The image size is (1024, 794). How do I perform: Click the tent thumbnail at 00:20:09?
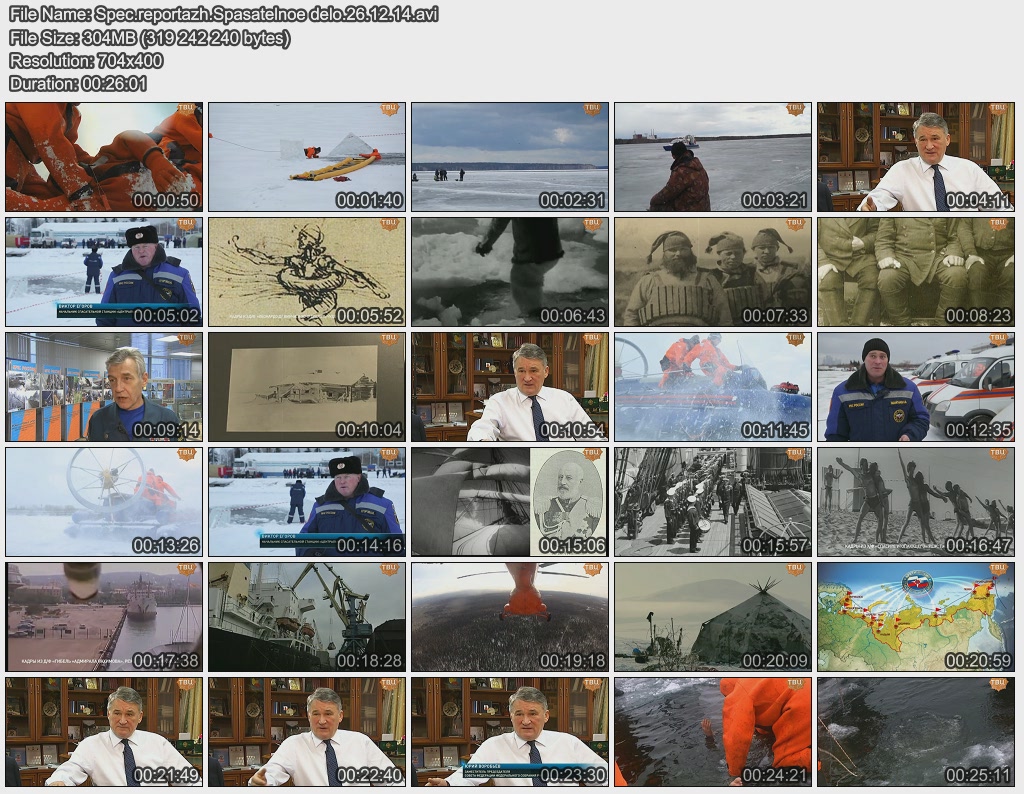(x=713, y=617)
